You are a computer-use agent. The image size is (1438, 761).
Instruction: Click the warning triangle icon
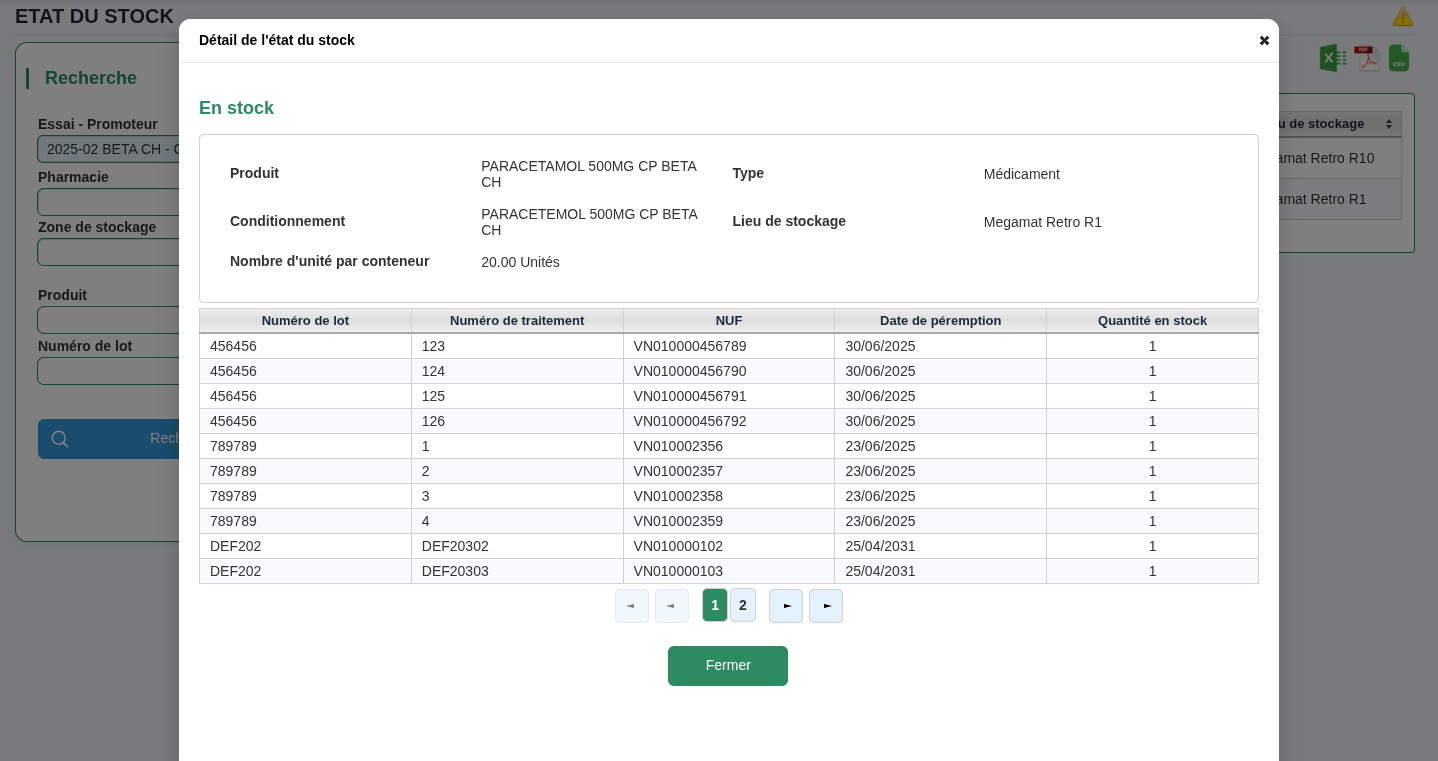1403,16
